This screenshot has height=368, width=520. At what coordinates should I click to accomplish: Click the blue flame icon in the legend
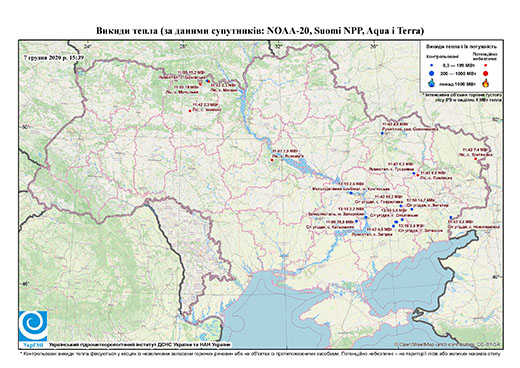(432, 83)
